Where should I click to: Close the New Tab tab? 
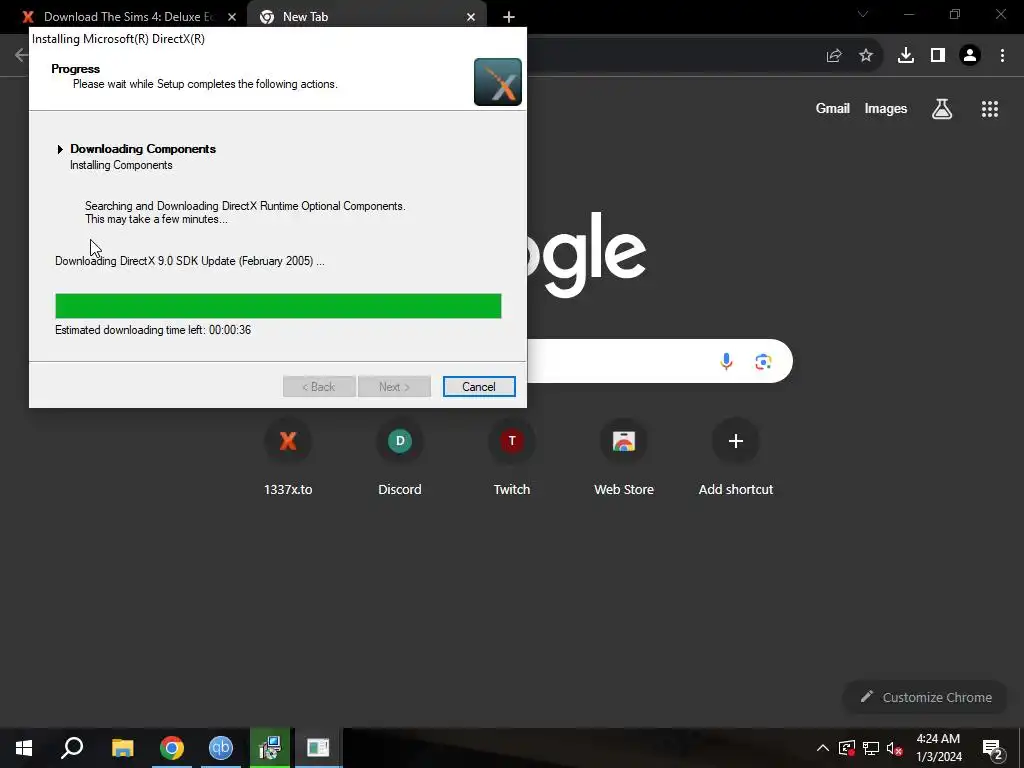(471, 17)
